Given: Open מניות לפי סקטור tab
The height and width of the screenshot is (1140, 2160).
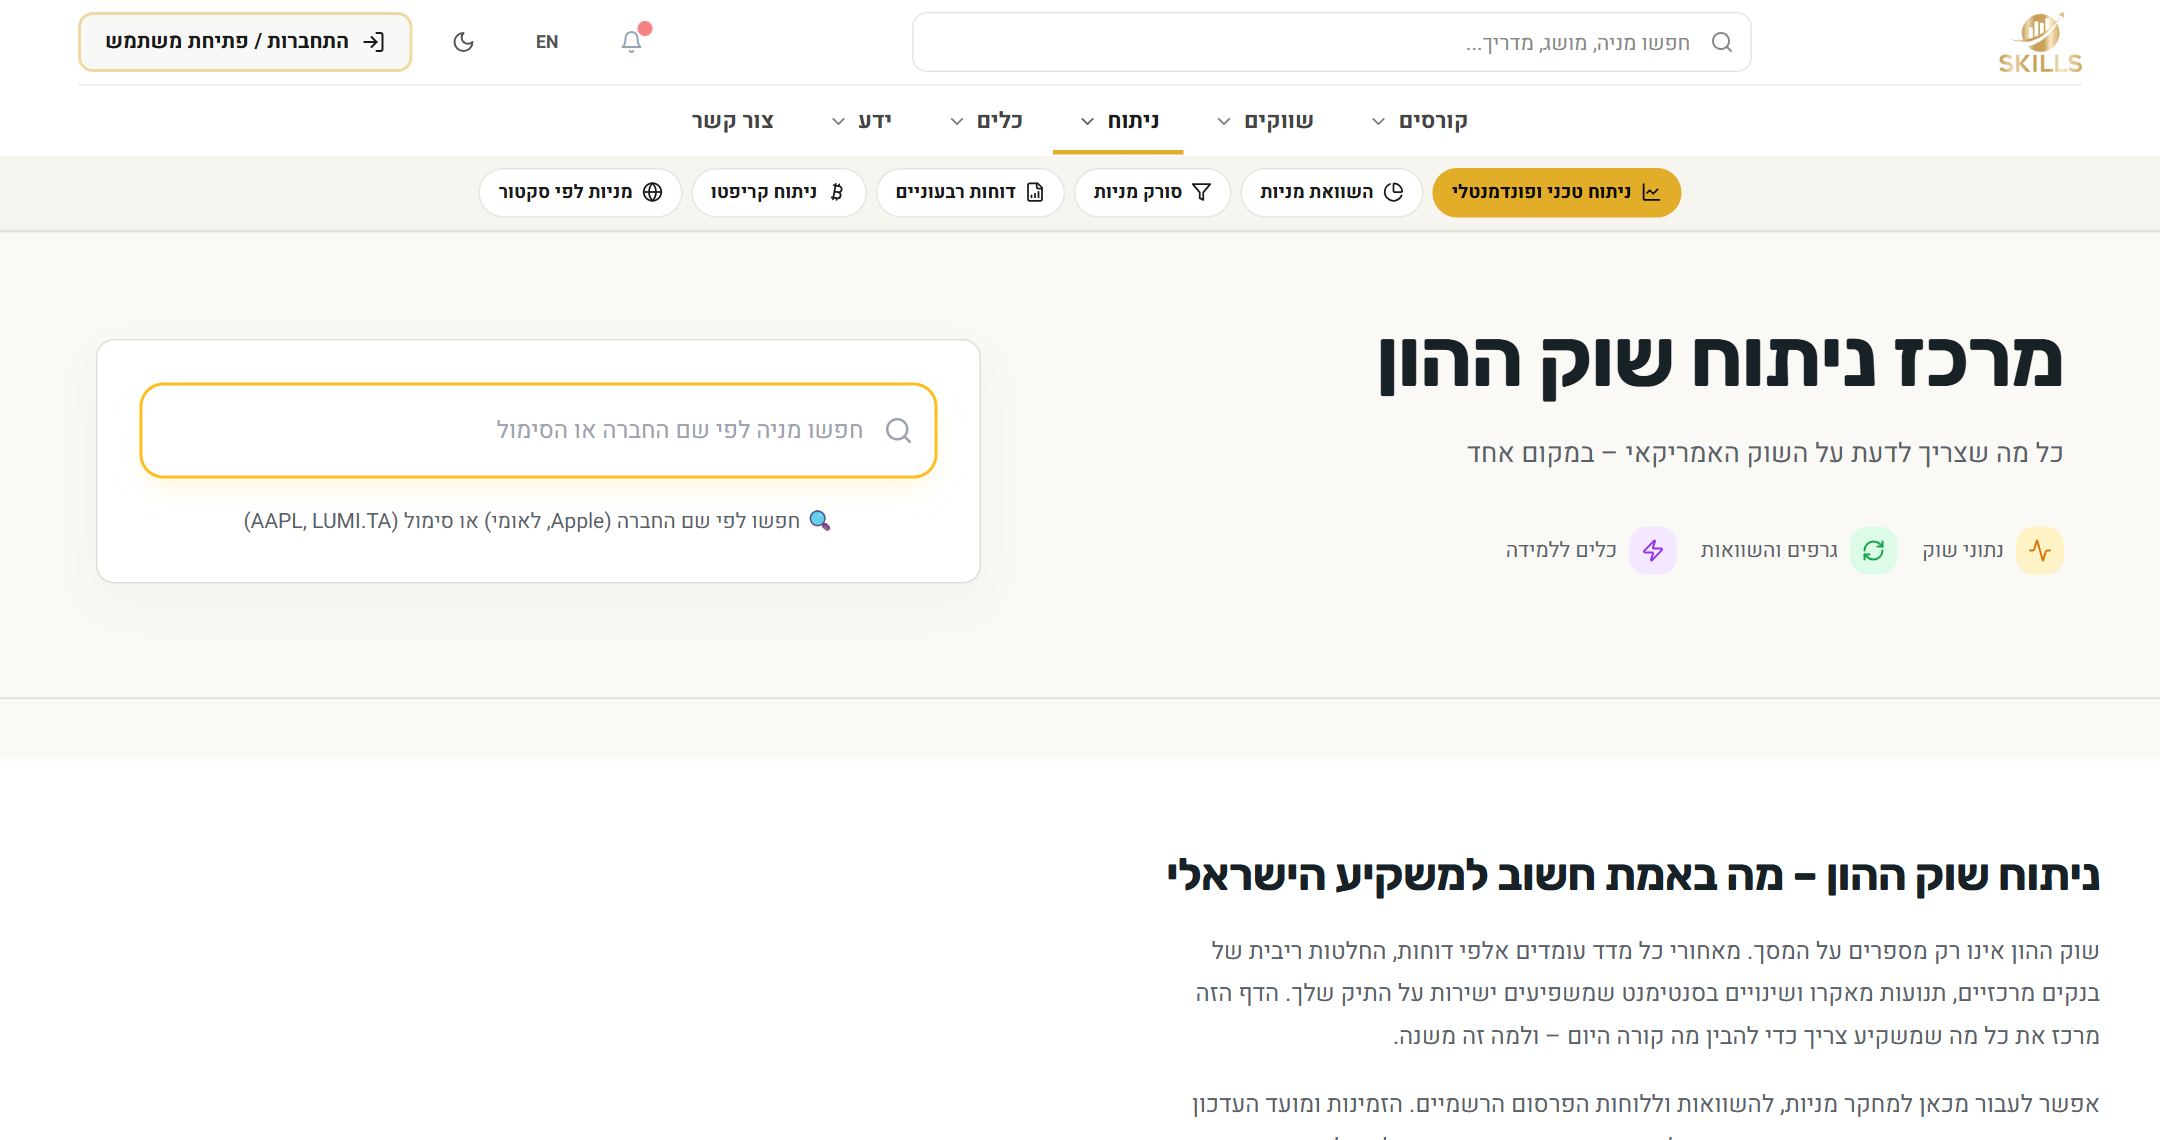Looking at the screenshot, I should click(x=580, y=192).
